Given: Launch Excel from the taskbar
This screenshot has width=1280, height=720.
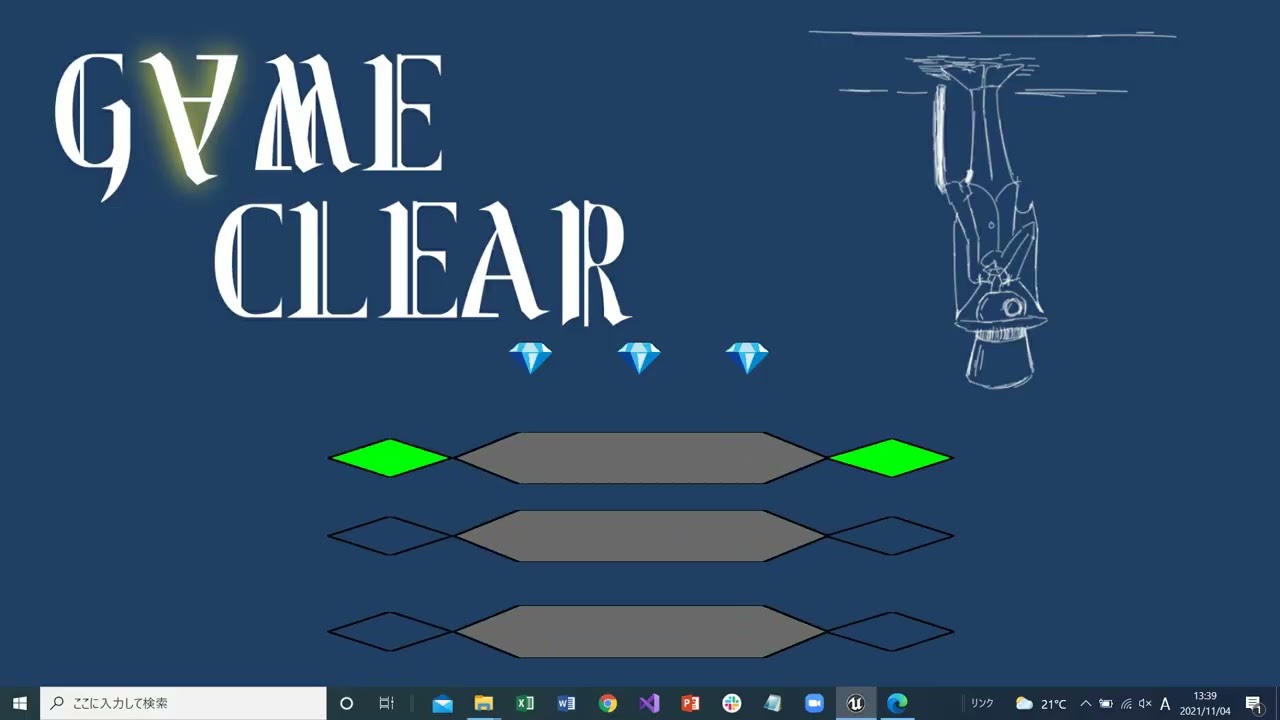Looking at the screenshot, I should pos(525,703).
